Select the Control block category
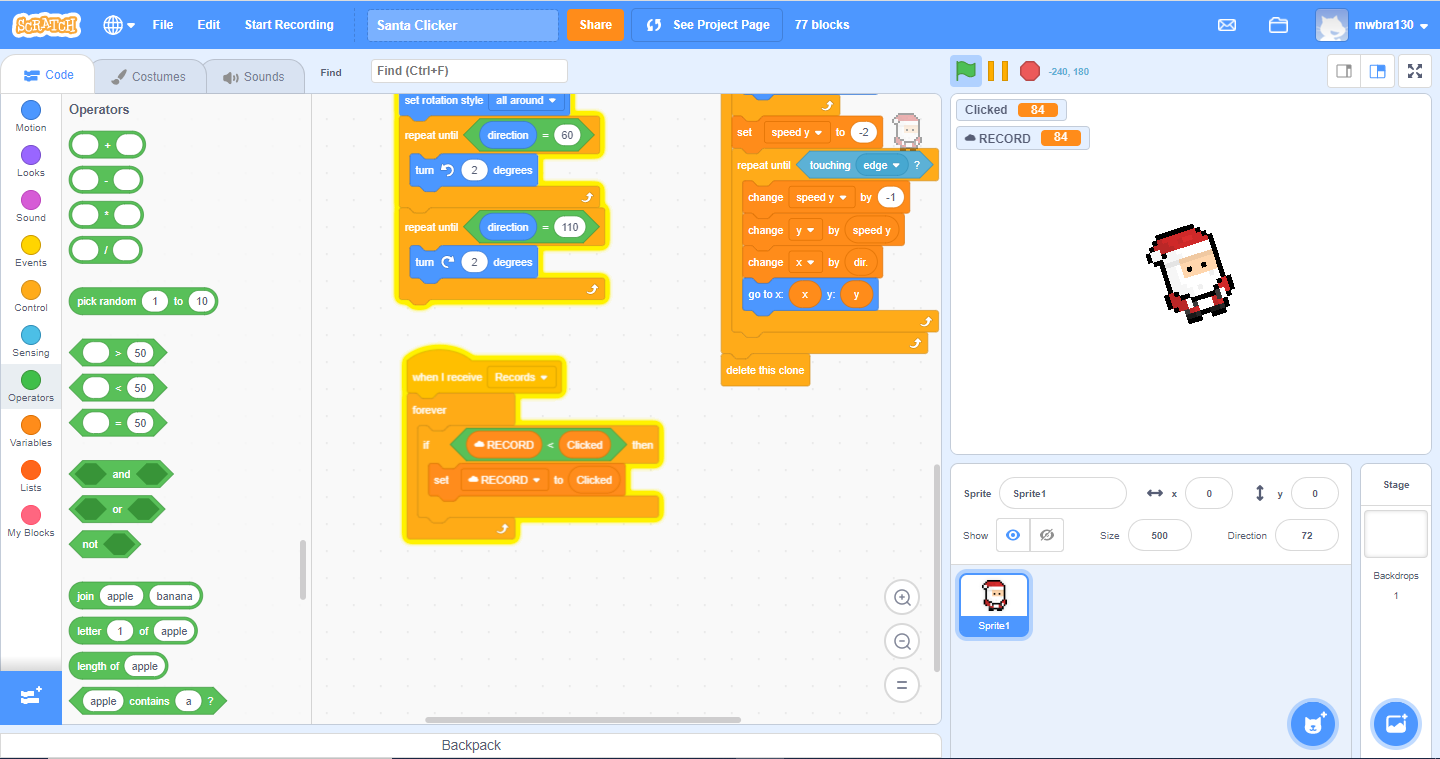This screenshot has height=759, width=1440. point(31,297)
